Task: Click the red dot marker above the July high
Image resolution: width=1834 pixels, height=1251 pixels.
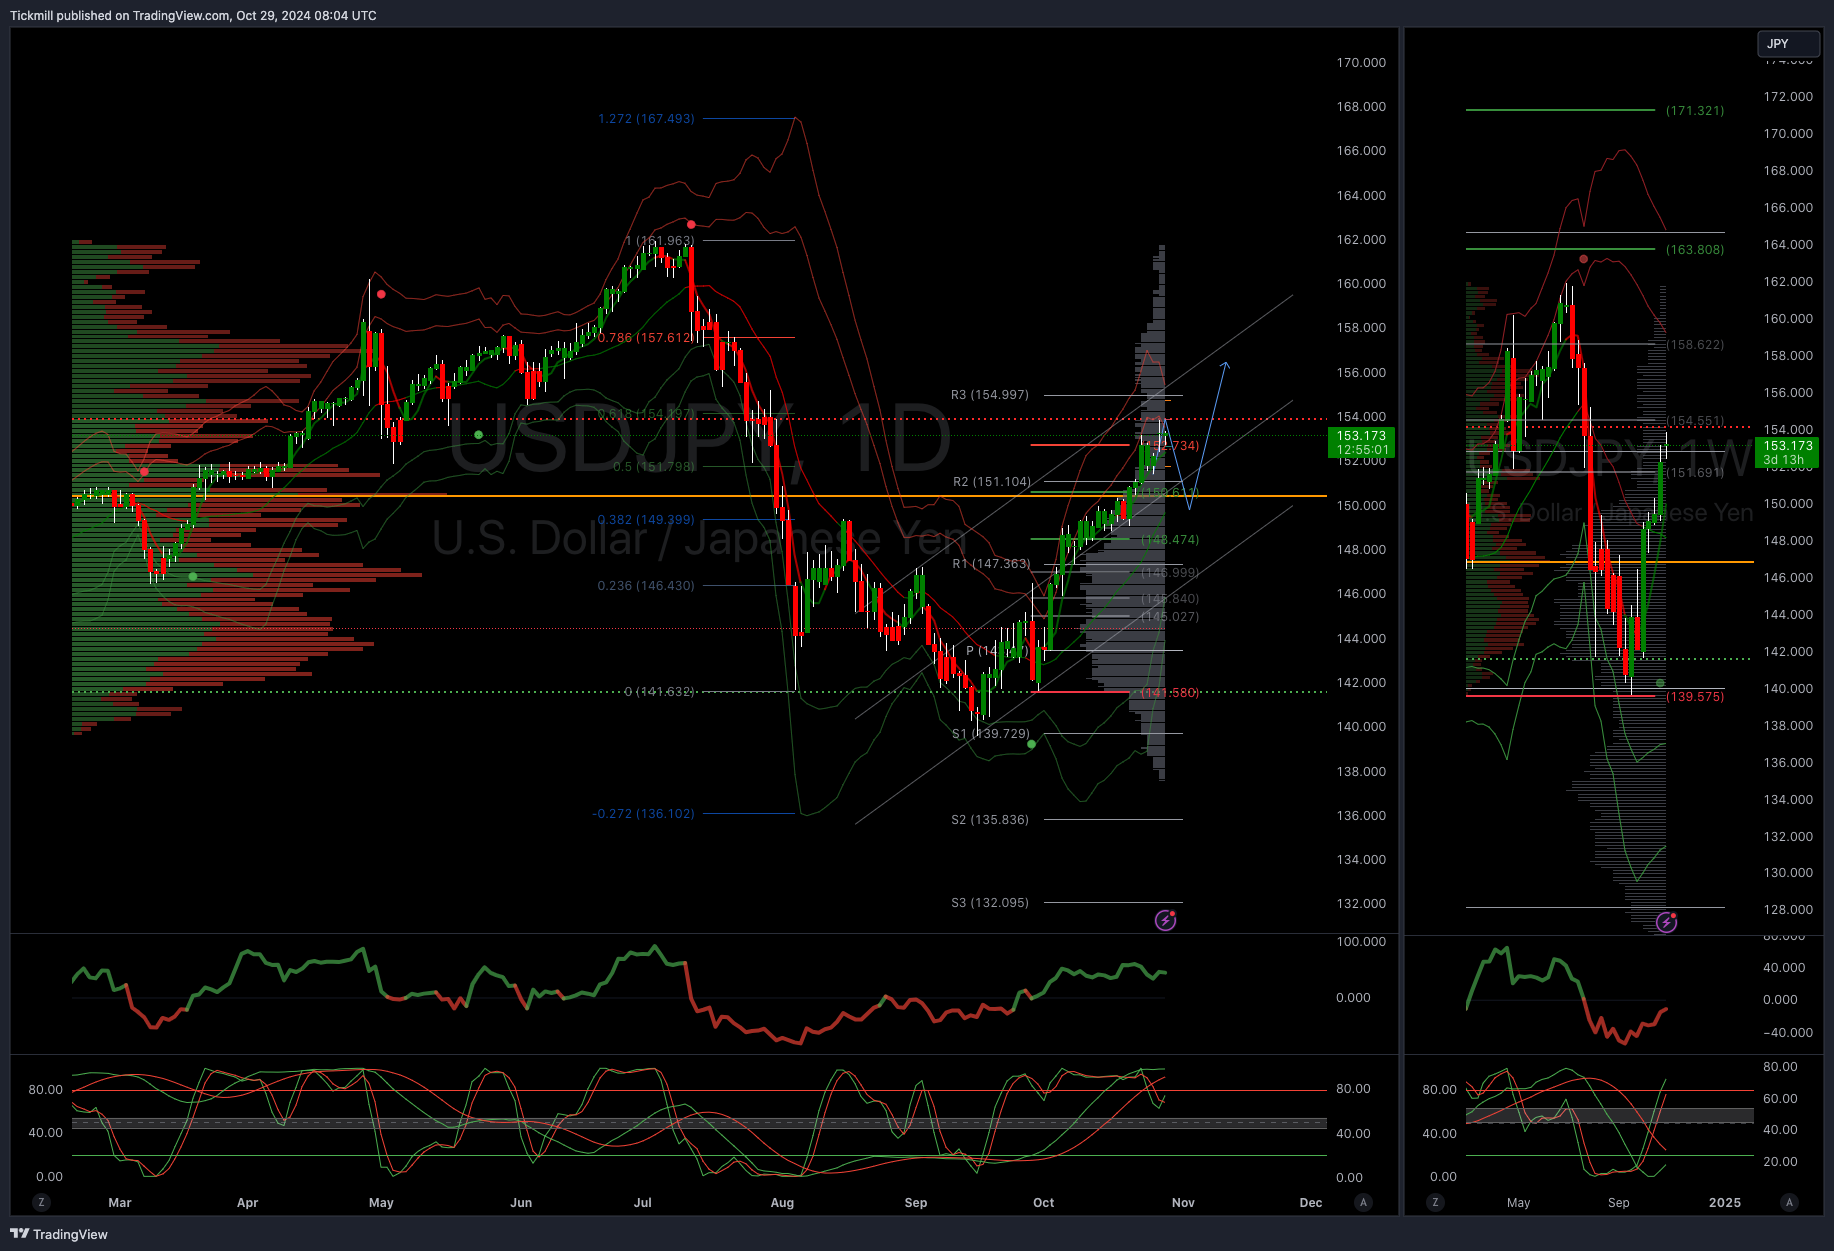Action: click(691, 224)
